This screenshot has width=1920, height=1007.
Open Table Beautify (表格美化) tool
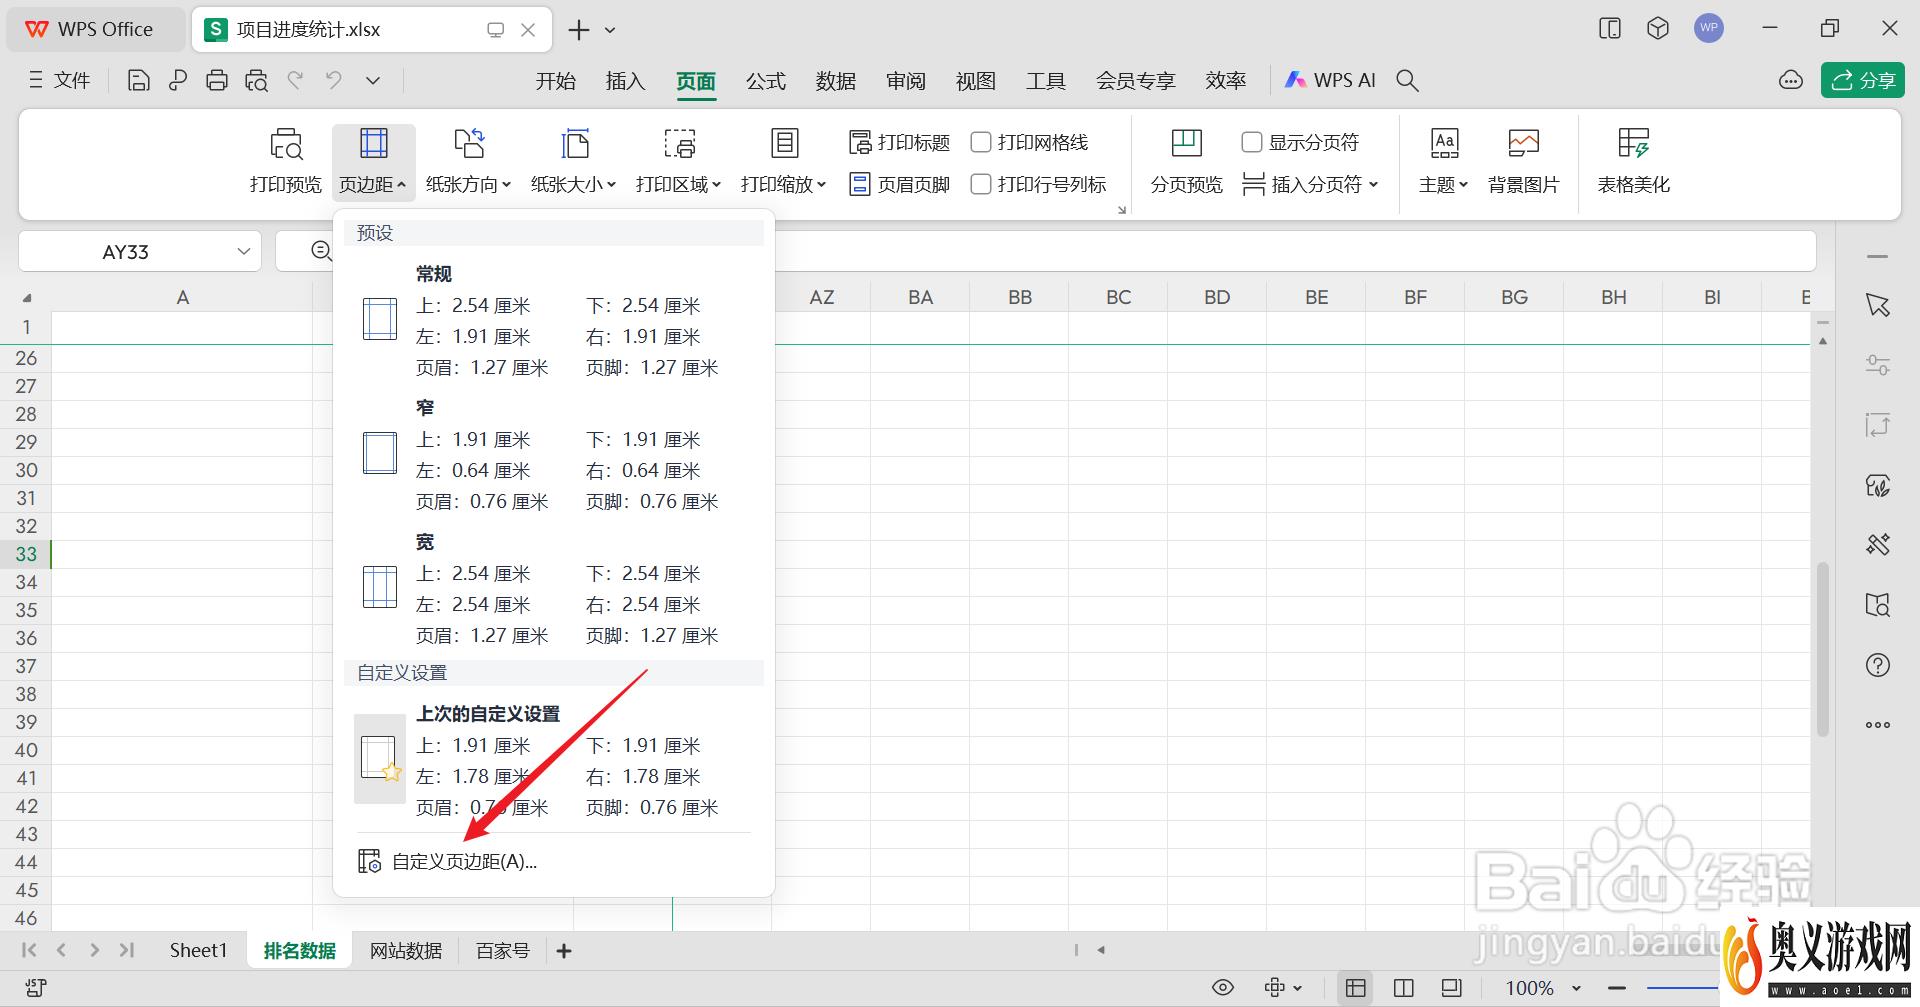coord(1633,162)
